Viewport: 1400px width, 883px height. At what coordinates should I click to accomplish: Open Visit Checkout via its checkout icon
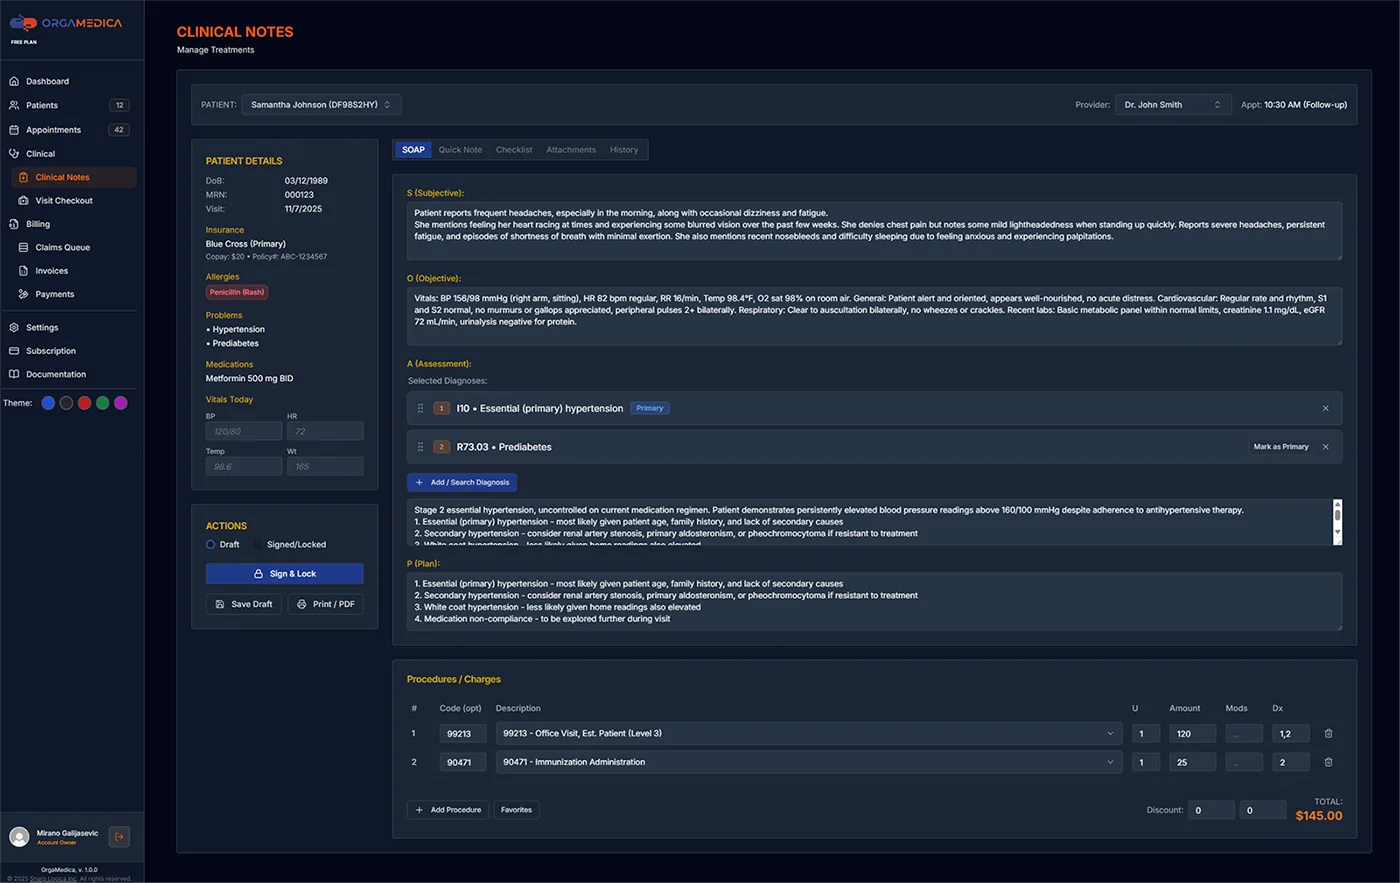click(22, 200)
